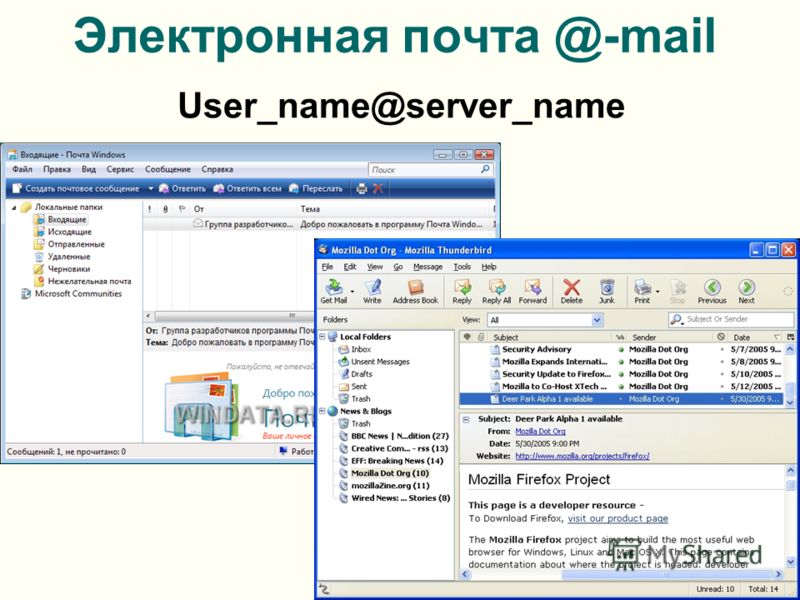
Task: Open Mozilla to Co-Host XTech message
Action: 621,387
